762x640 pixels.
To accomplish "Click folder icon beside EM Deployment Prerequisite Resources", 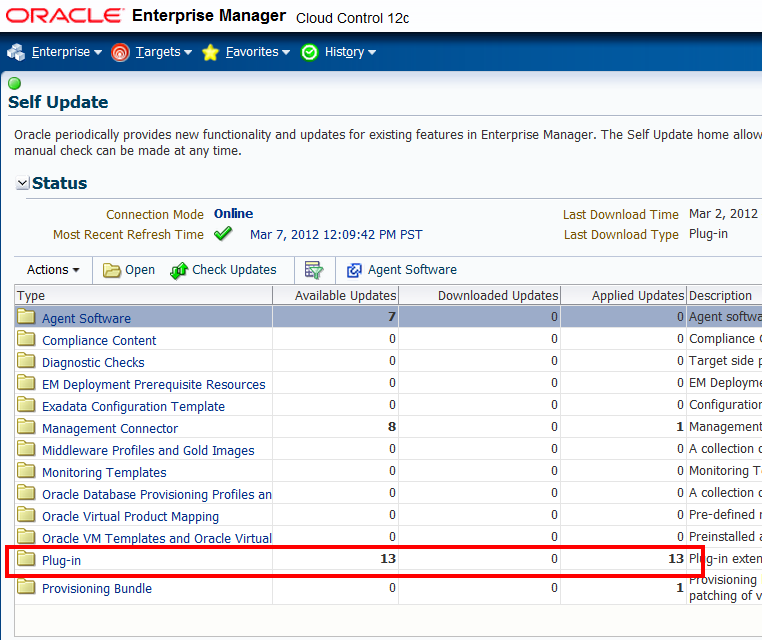I will tap(26, 383).
